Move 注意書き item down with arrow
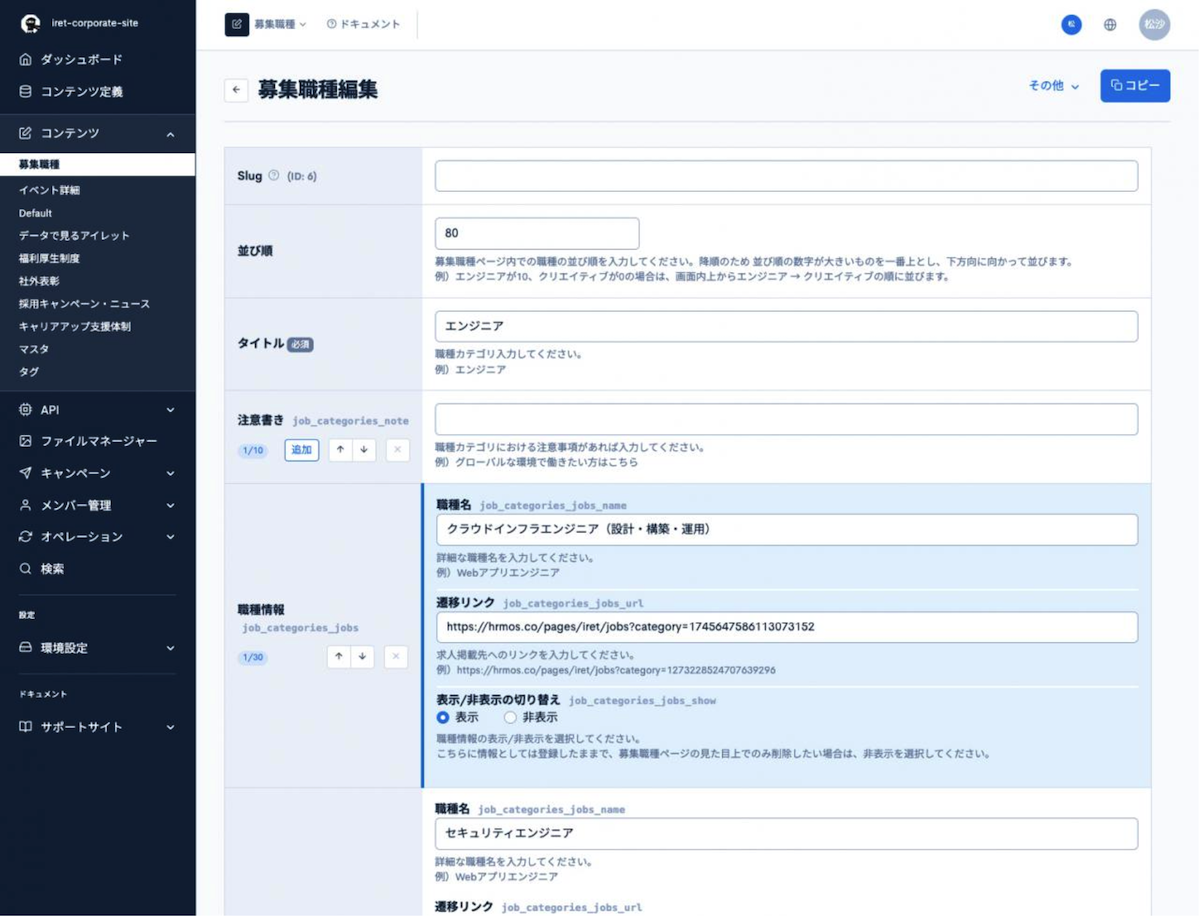The height and width of the screenshot is (916, 1200). click(x=364, y=450)
